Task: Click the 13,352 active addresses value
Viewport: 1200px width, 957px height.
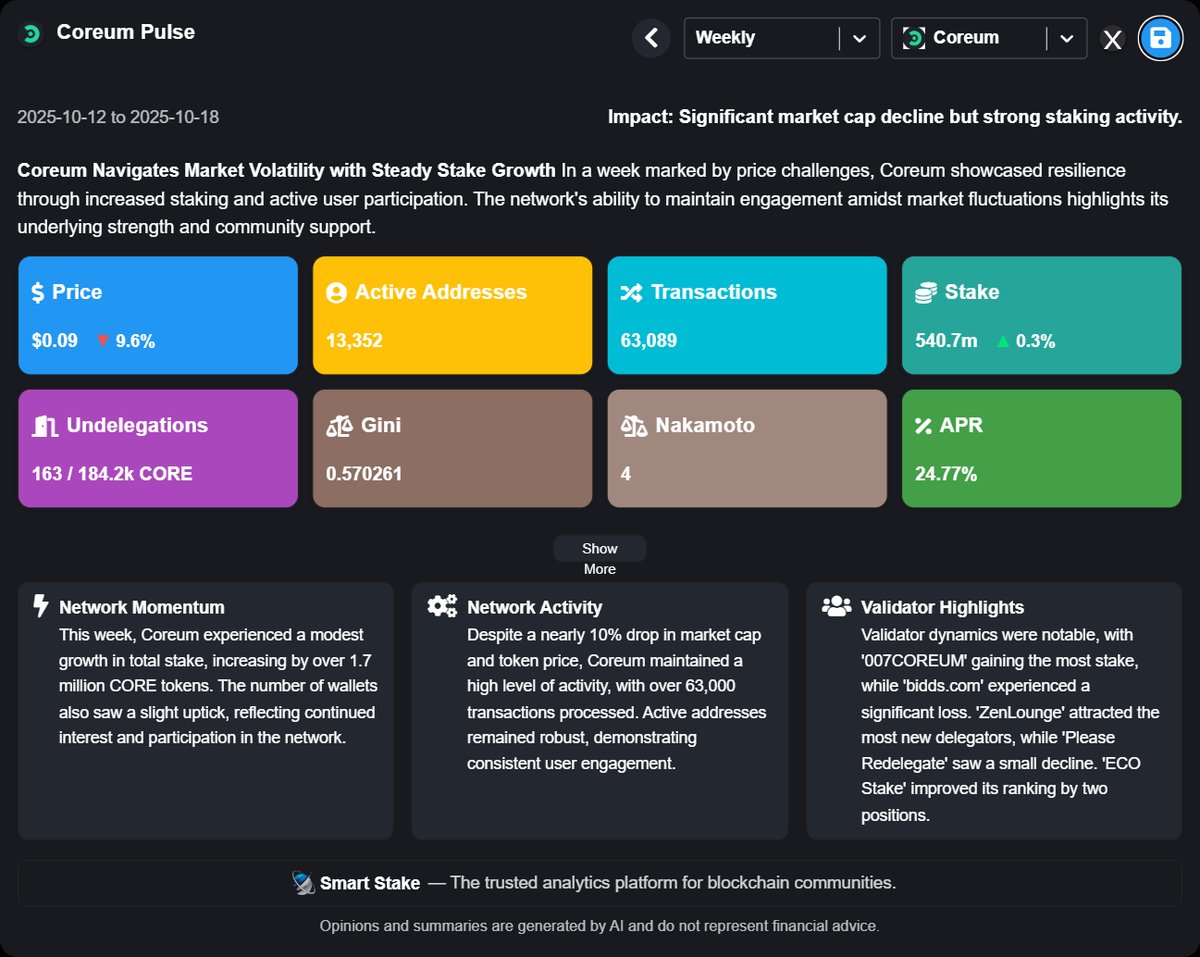Action: pyautogui.click(x=355, y=341)
